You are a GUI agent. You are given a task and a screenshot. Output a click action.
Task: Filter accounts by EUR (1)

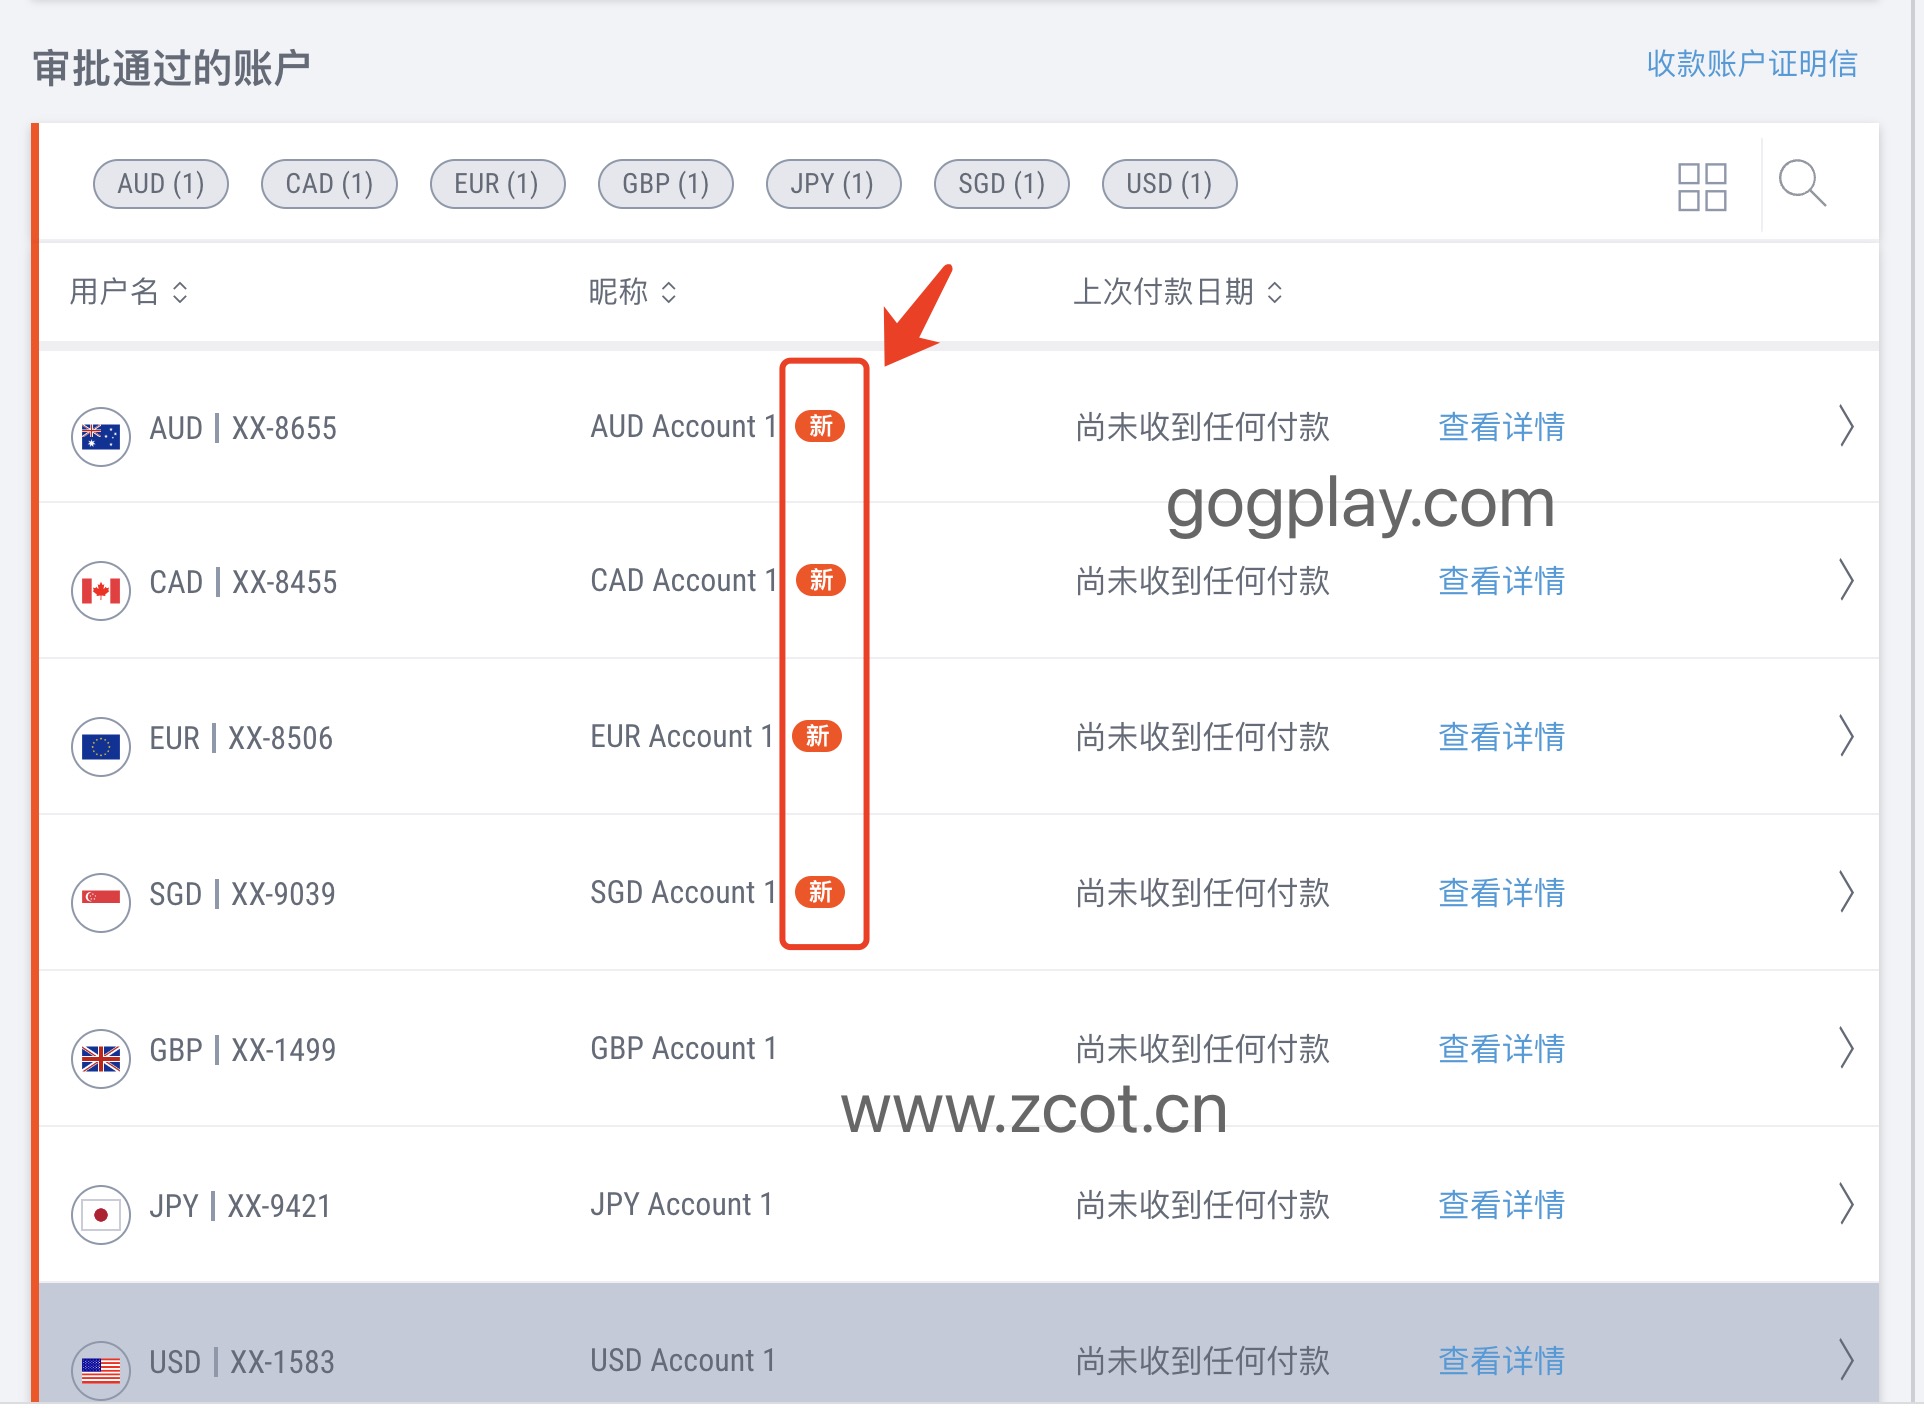pyautogui.click(x=497, y=184)
